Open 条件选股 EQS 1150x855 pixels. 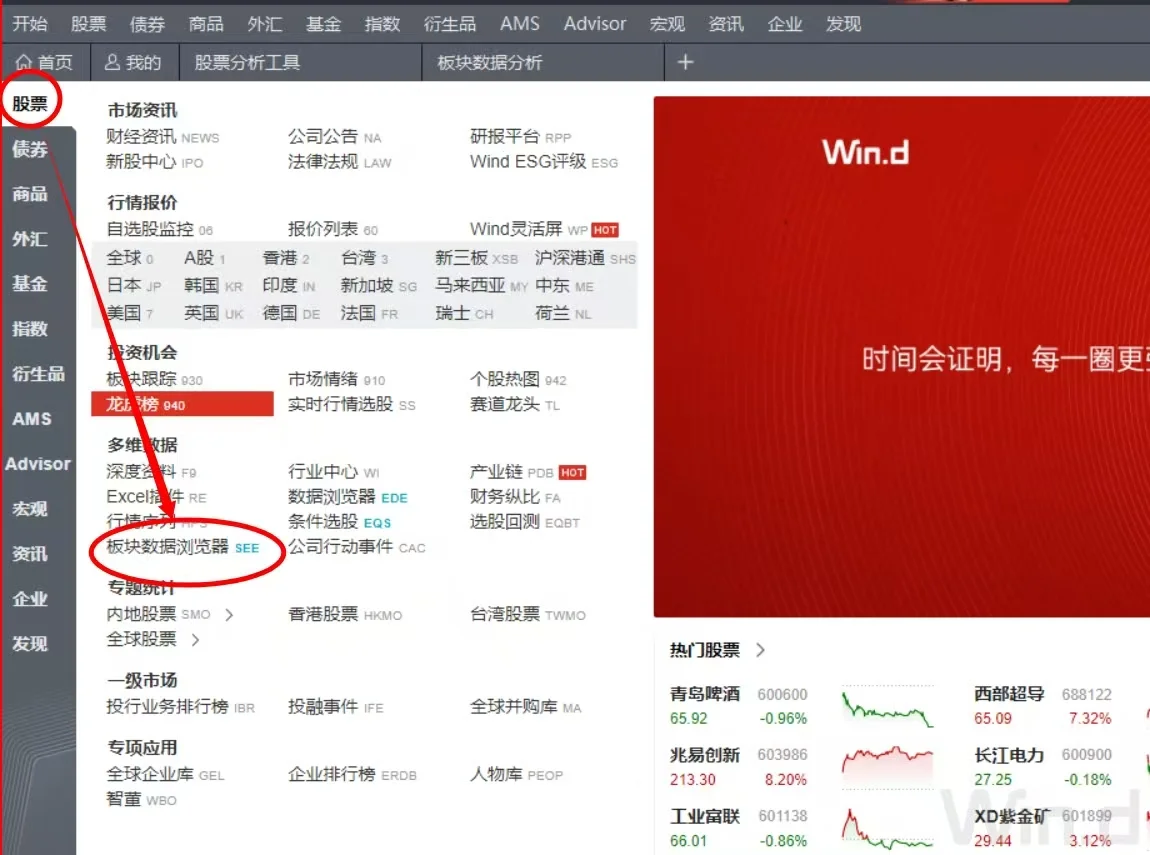point(340,521)
